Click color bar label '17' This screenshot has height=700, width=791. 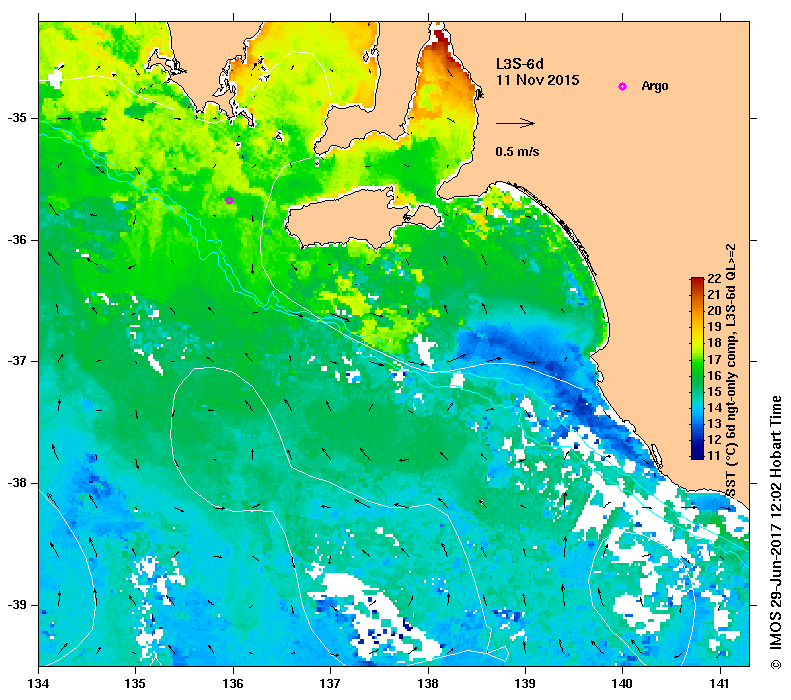[x=714, y=359]
